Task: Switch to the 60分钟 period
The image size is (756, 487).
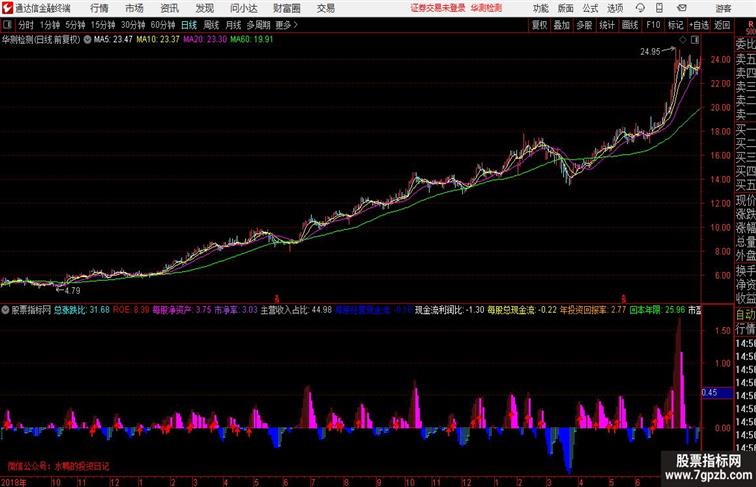Action: click(x=163, y=25)
